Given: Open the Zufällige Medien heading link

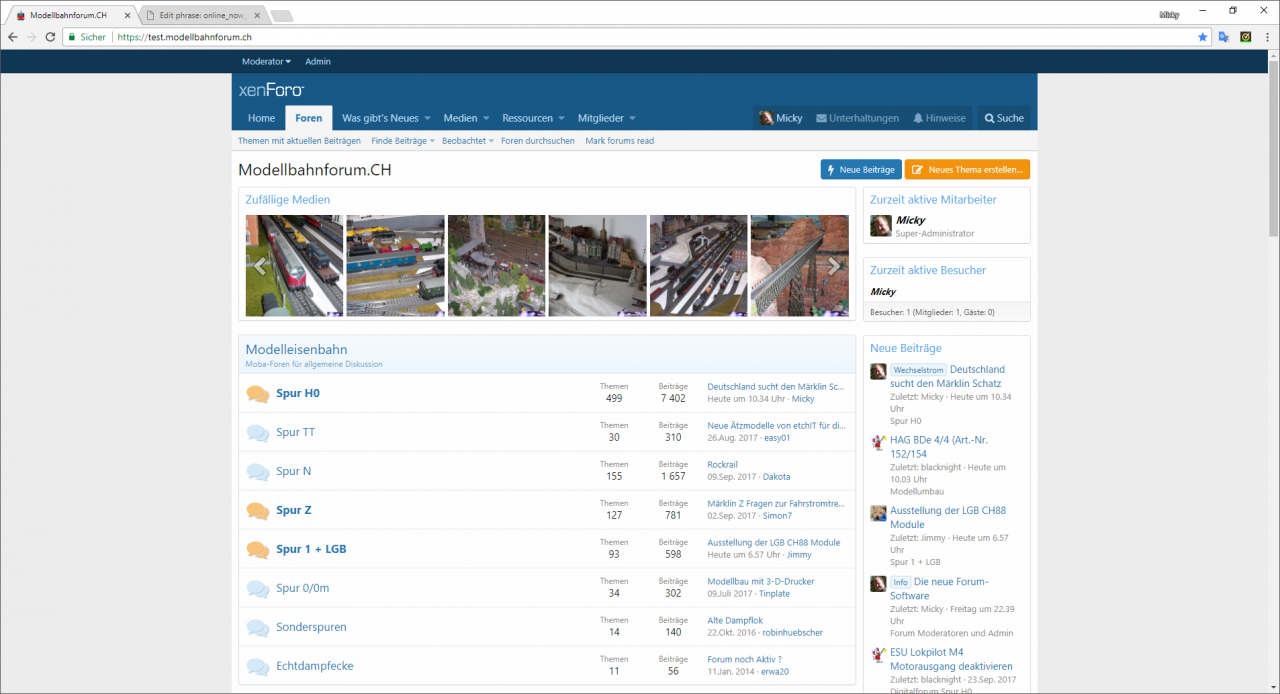Looking at the screenshot, I should (288, 200).
